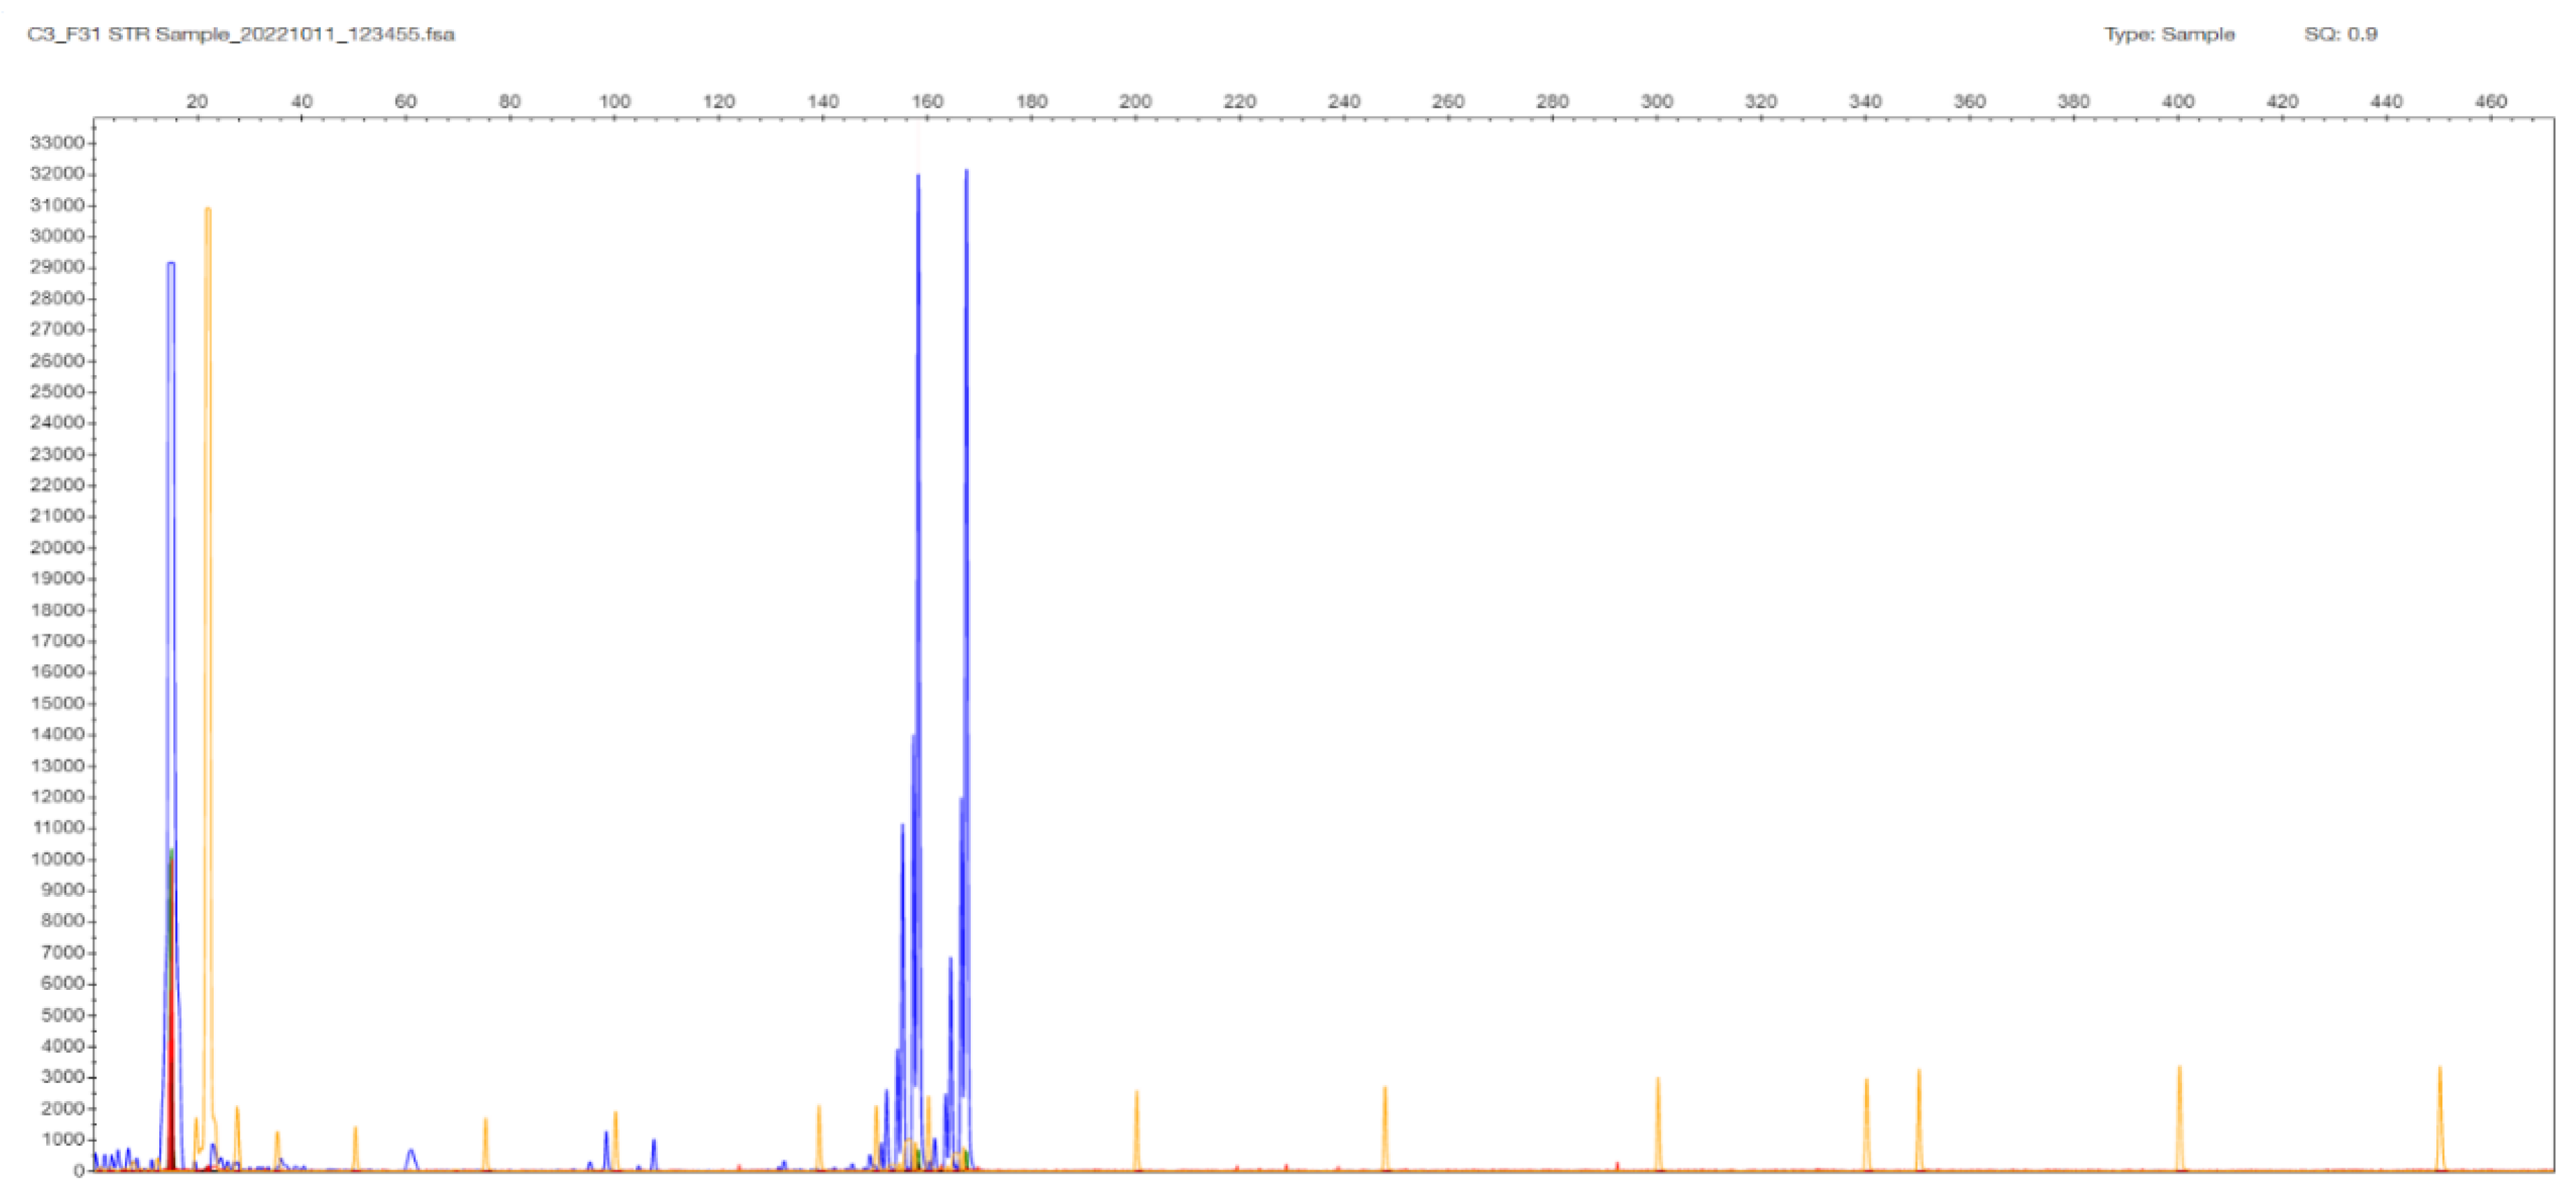This screenshot has height=1203, width=2576.
Task: Click the 33000 label on the vertical axis
Action: coord(57,143)
